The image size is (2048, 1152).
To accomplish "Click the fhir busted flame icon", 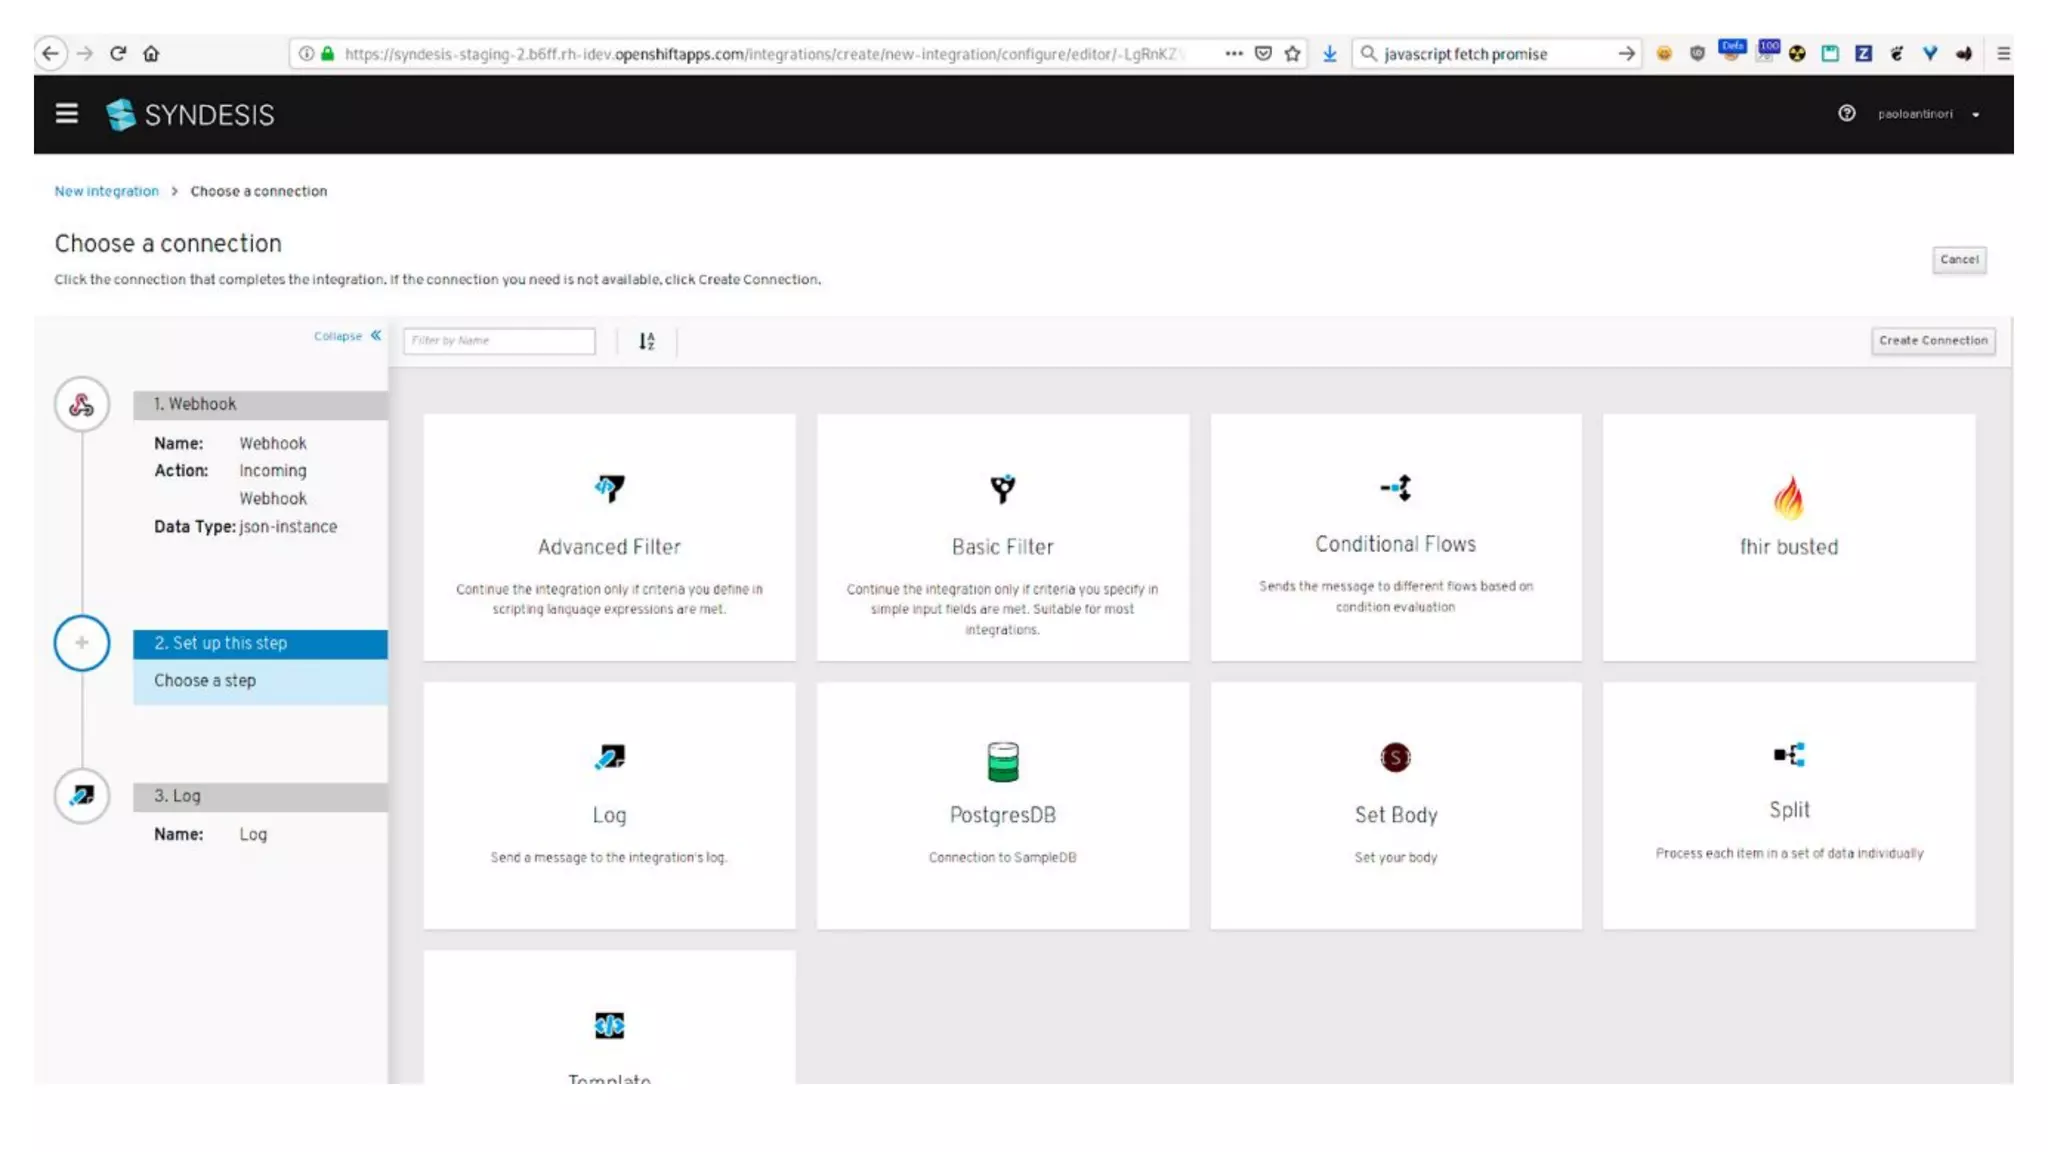I will (x=1788, y=497).
